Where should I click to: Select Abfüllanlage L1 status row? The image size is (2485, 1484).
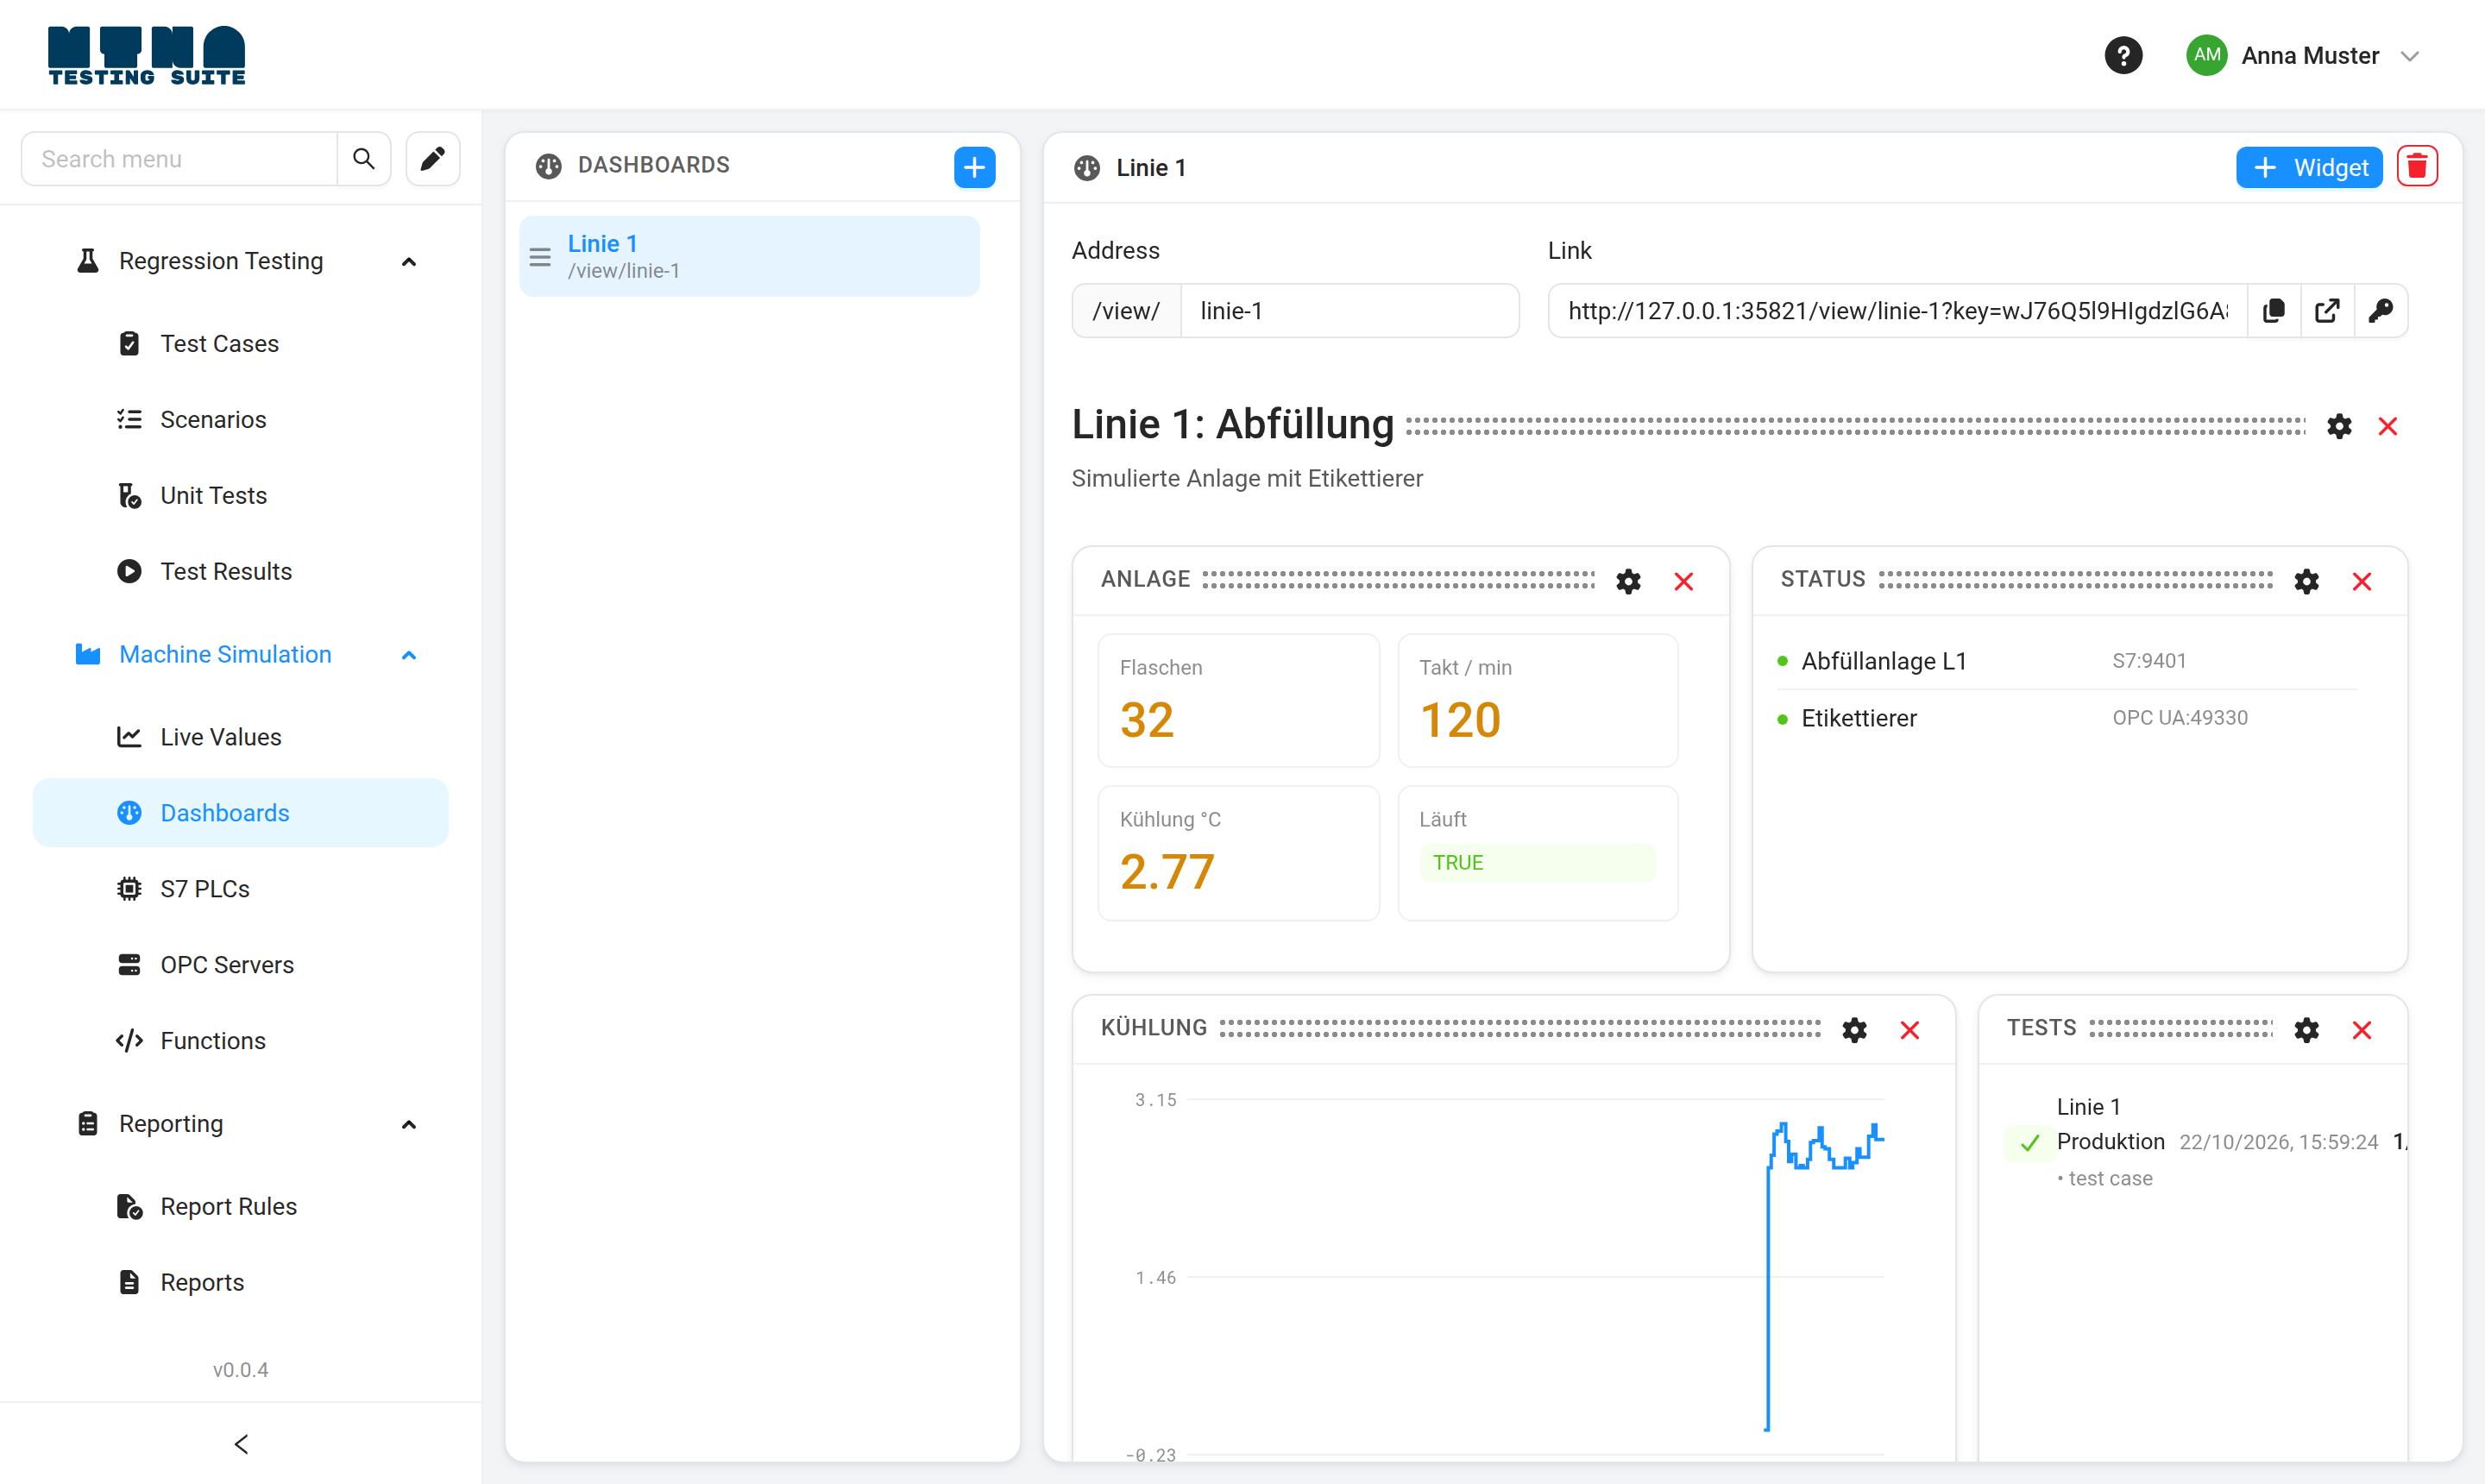[x=2067, y=660]
